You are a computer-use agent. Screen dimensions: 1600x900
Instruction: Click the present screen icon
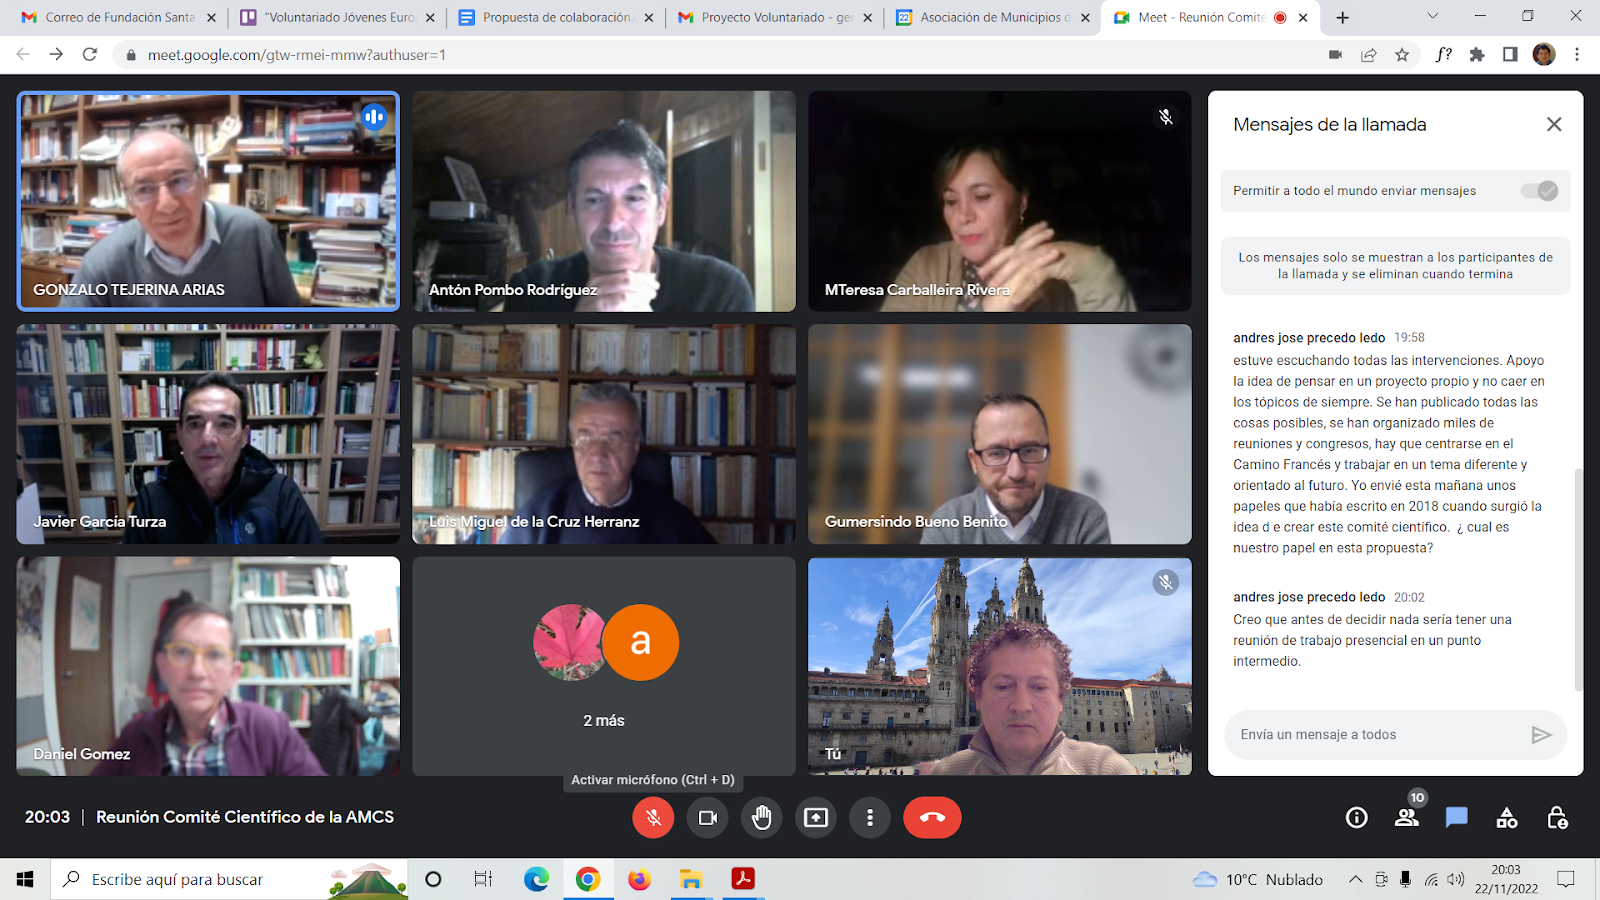coord(816,818)
